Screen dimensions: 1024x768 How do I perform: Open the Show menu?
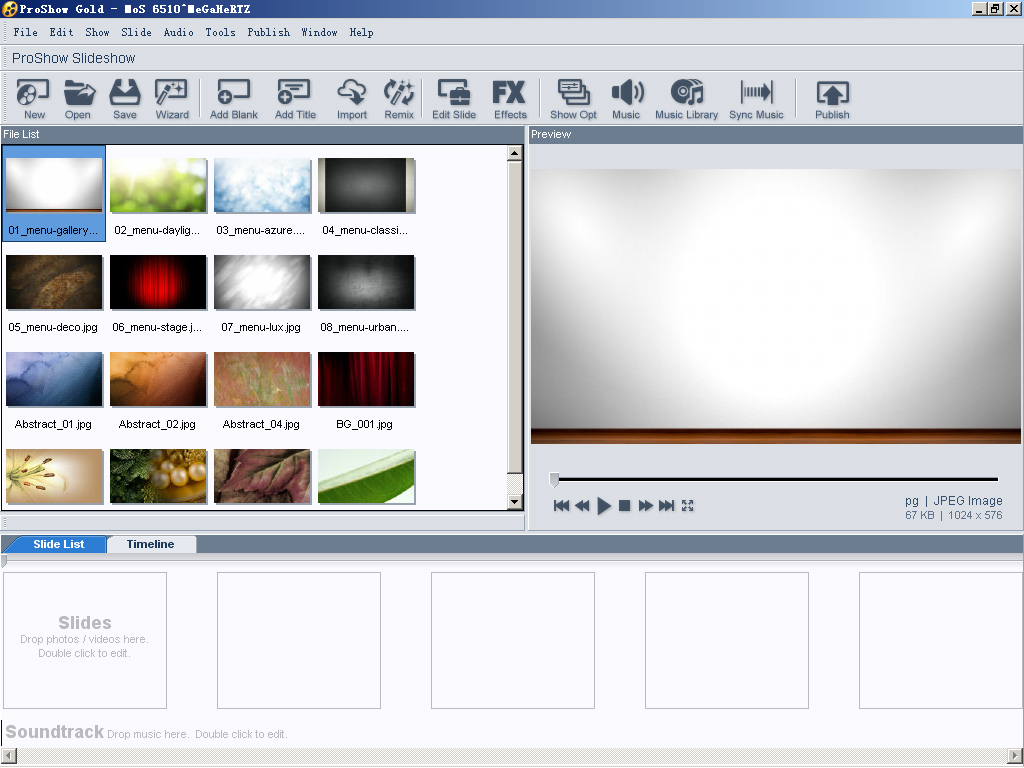click(x=97, y=32)
